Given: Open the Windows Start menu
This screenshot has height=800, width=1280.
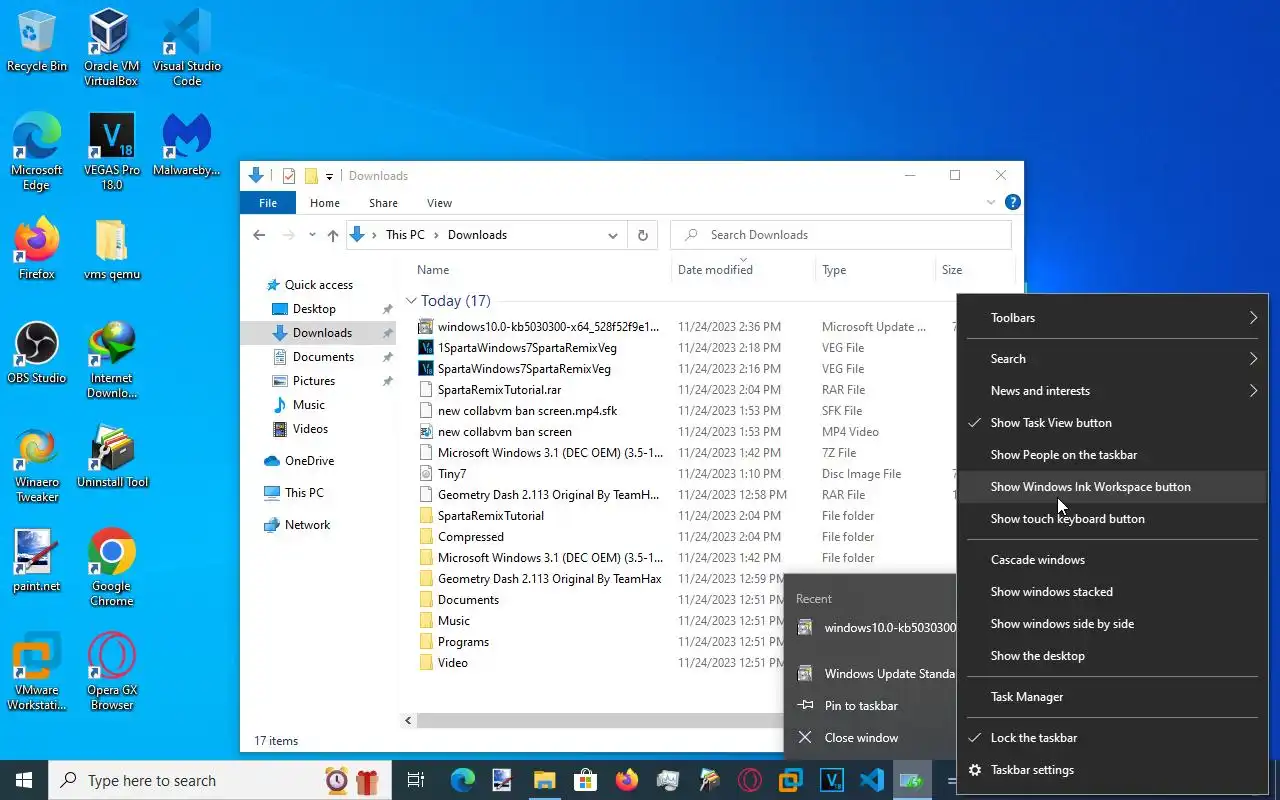Looking at the screenshot, I should pos(24,780).
